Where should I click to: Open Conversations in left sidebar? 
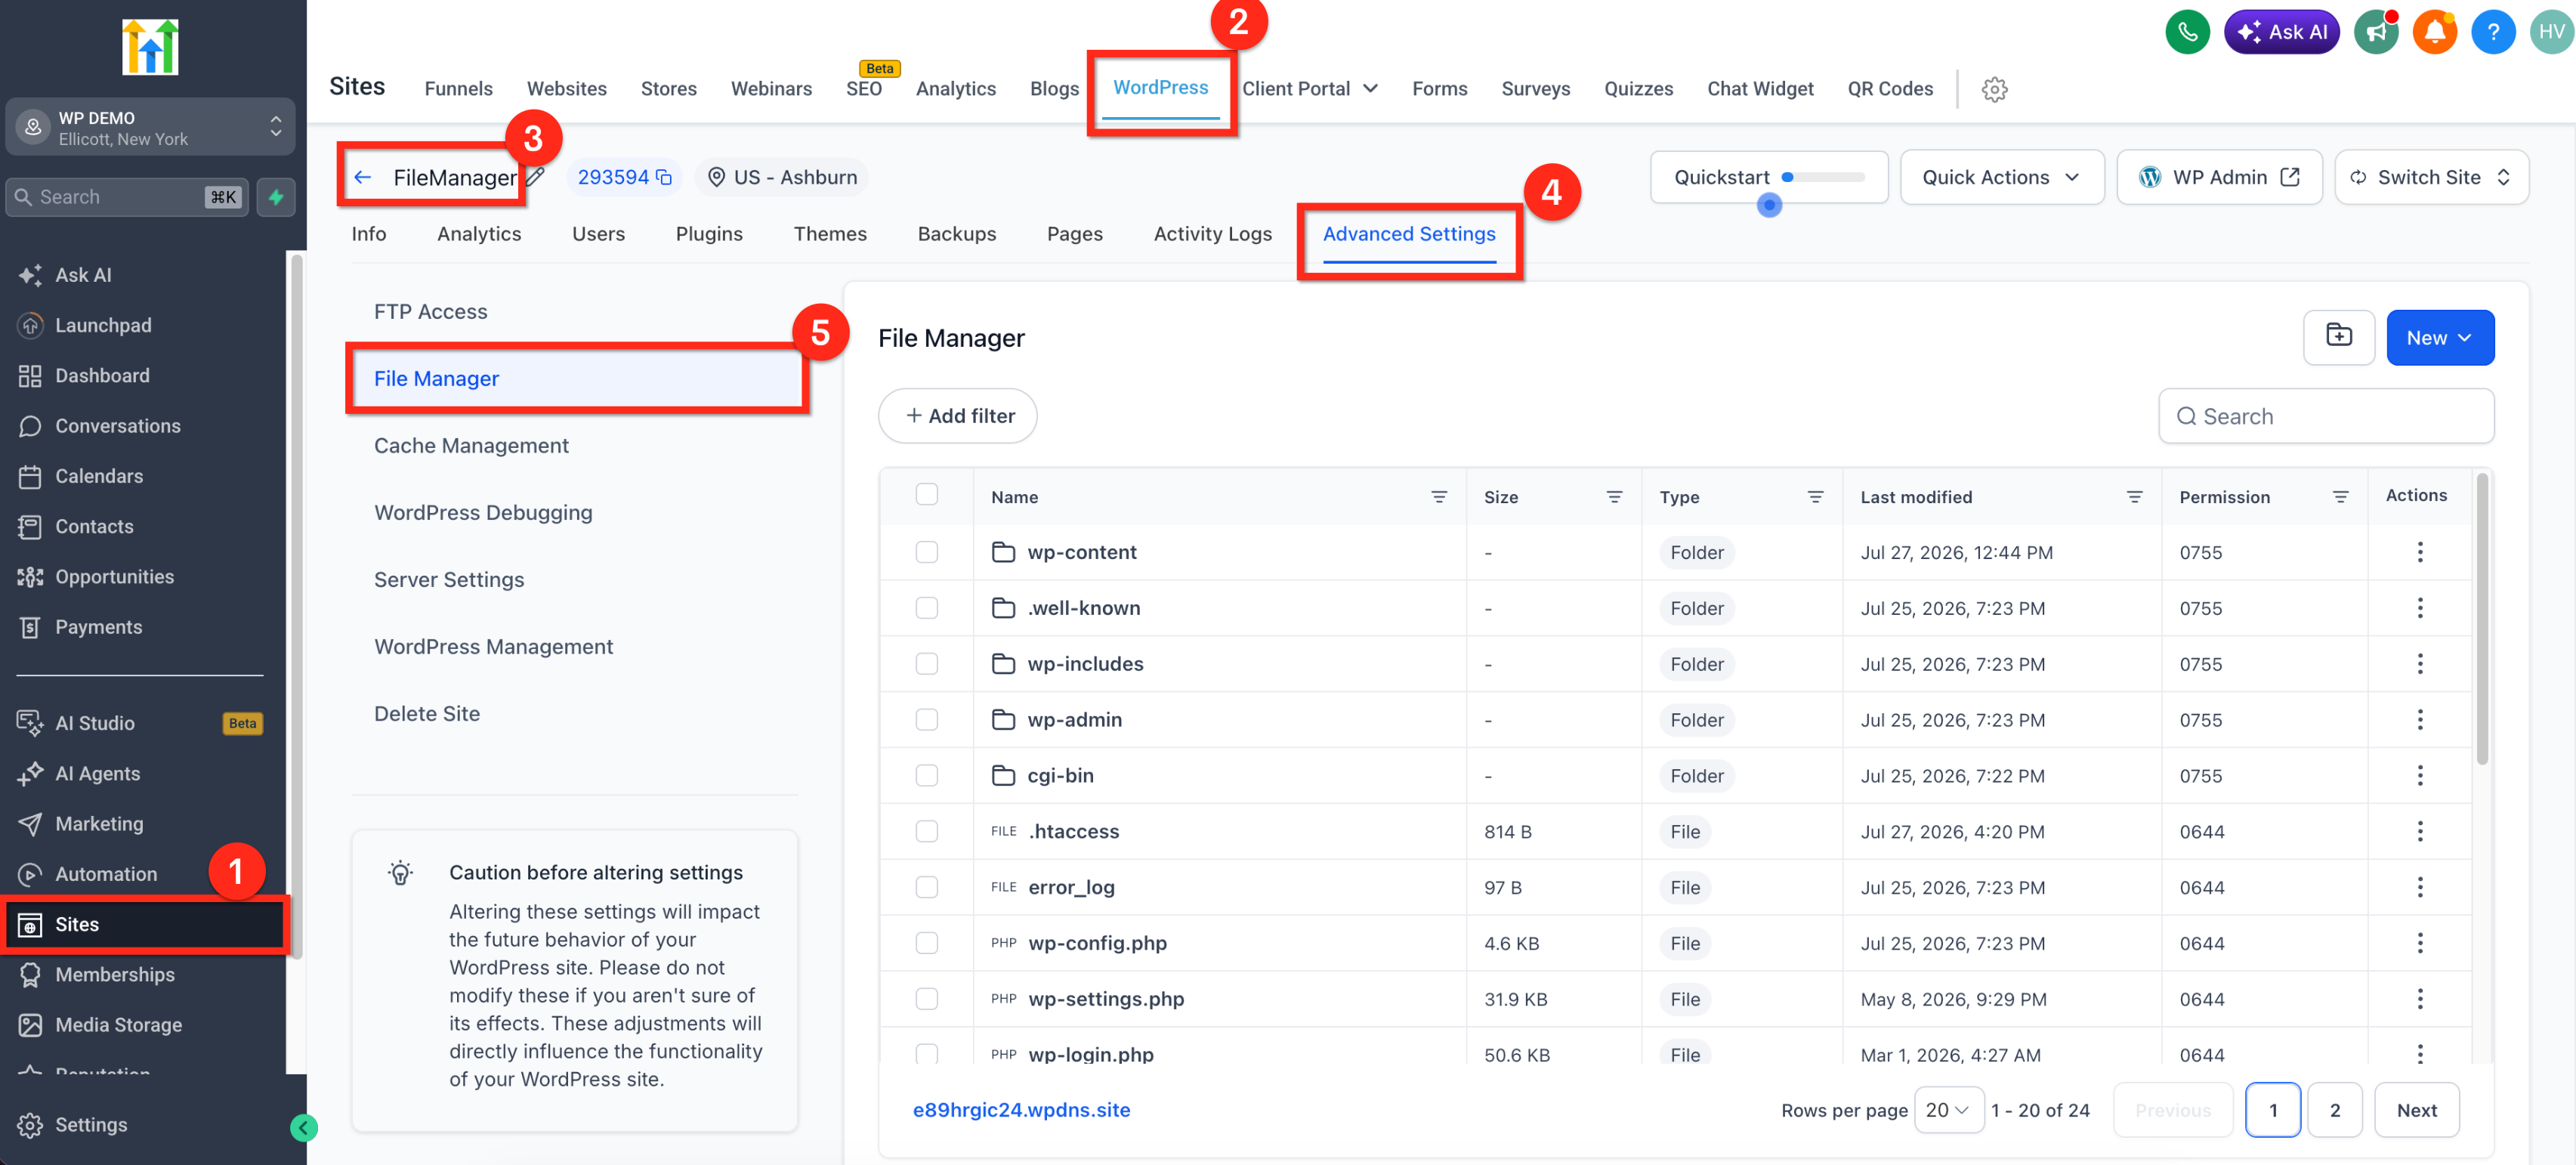point(117,425)
